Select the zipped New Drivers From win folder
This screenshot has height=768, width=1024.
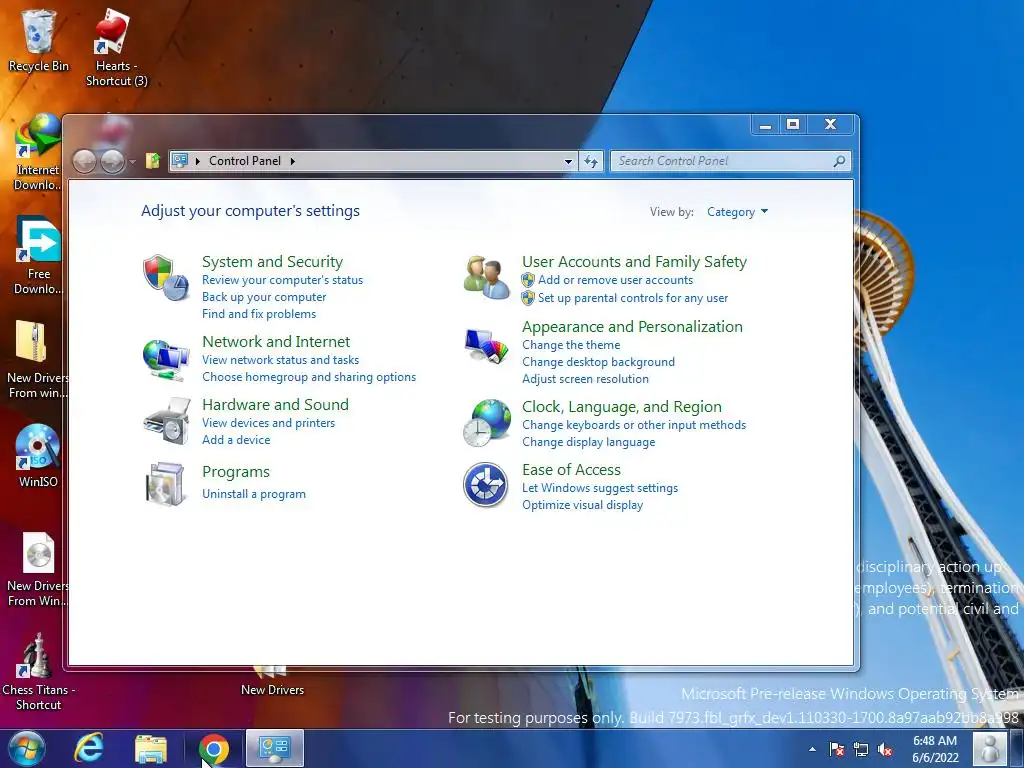[37, 359]
